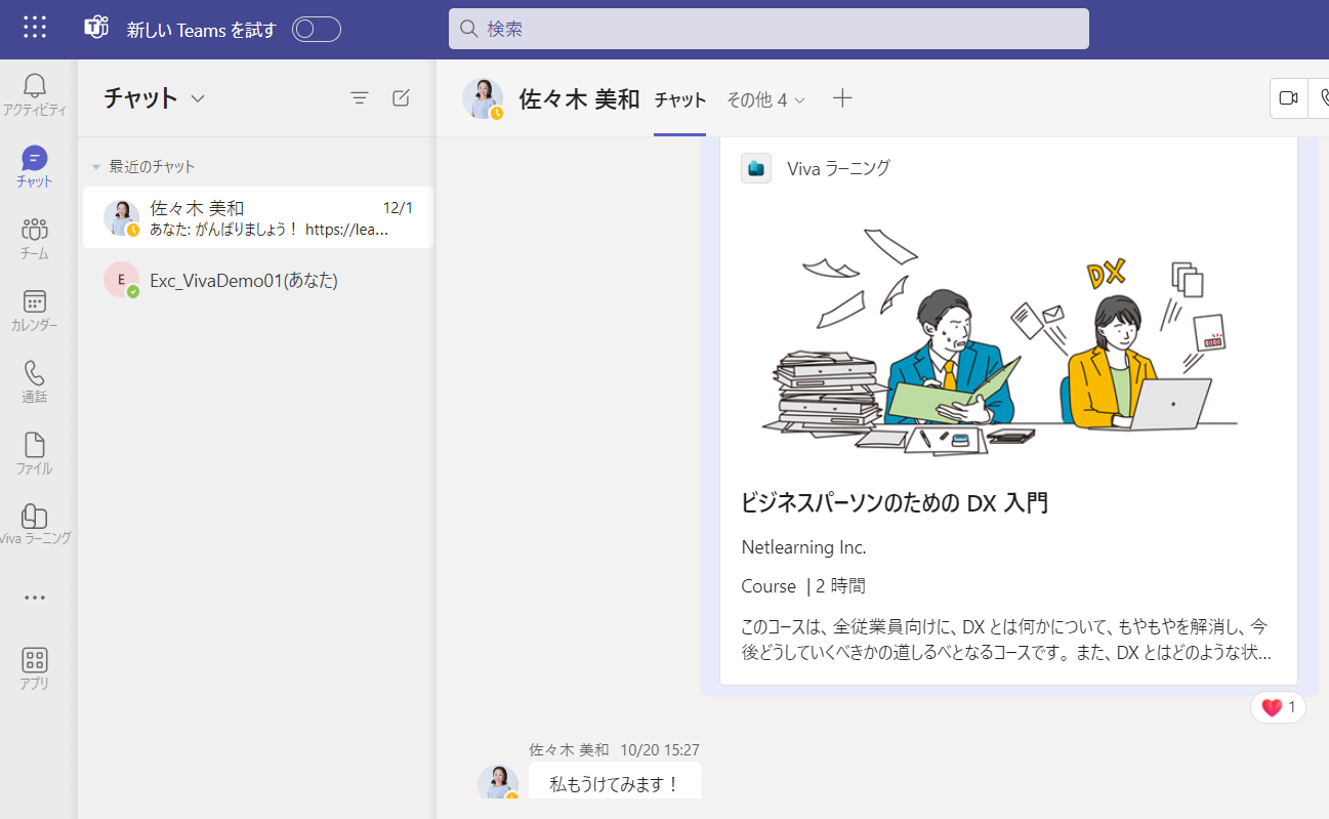Start an audio call

(1320, 98)
